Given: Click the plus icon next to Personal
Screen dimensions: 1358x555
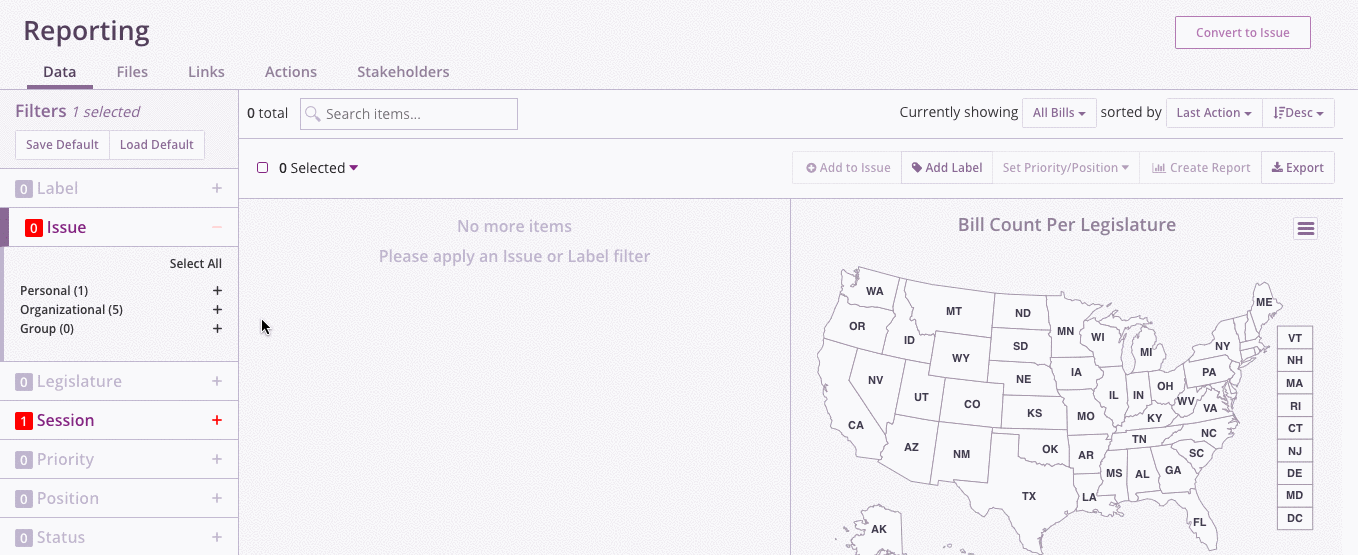Looking at the screenshot, I should pos(217,291).
